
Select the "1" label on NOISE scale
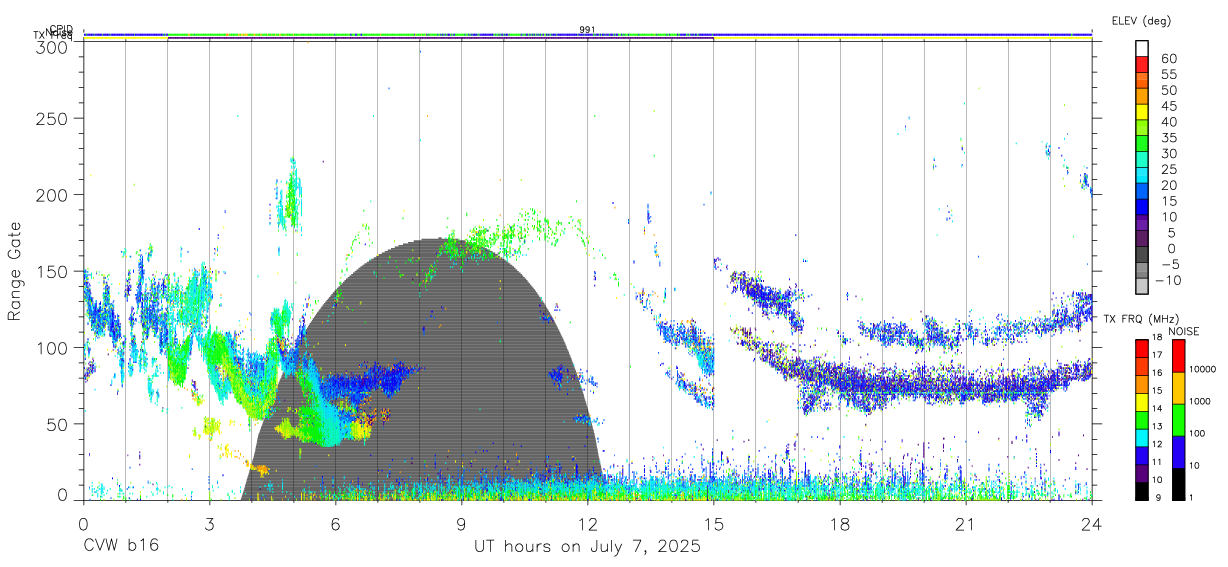pyautogui.click(x=1192, y=498)
